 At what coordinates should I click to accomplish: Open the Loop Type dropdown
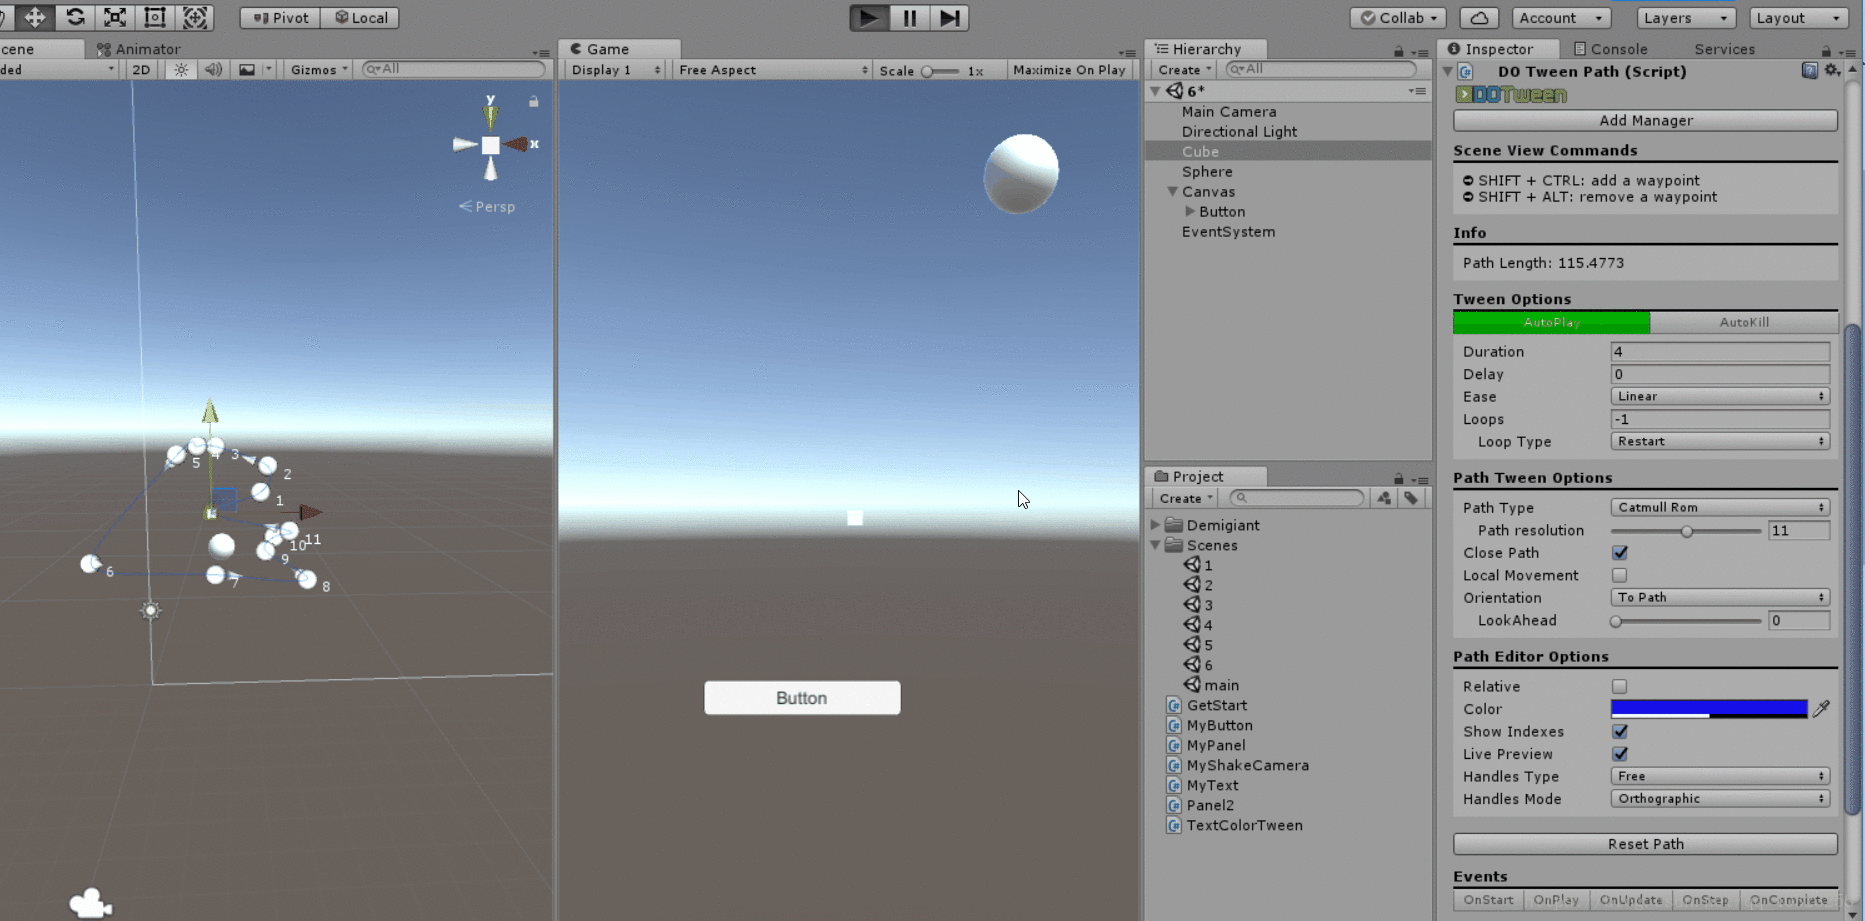pyautogui.click(x=1720, y=442)
